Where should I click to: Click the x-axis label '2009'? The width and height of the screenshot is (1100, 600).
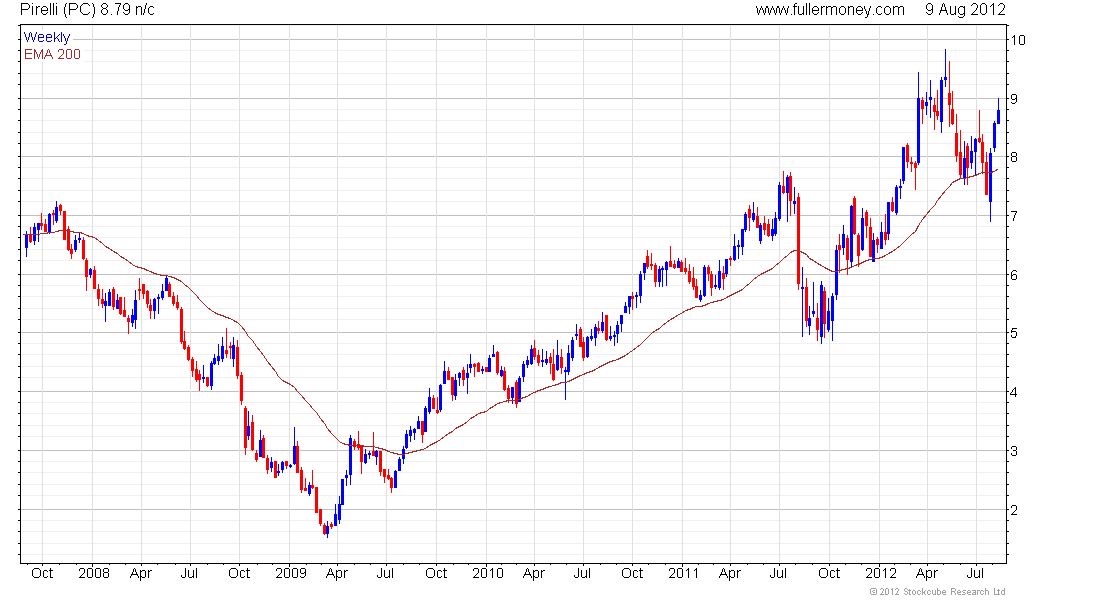point(290,573)
